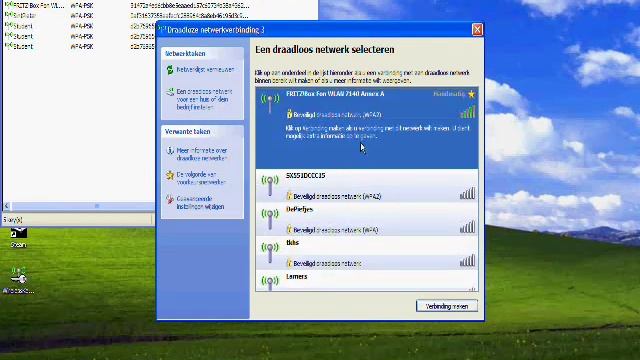Image resolution: width=640 pixels, height=360 pixels.
Task: Click Beveiligd draadloos netwerk (WPA2) under SX551DCCC35
Action: (x=337, y=197)
